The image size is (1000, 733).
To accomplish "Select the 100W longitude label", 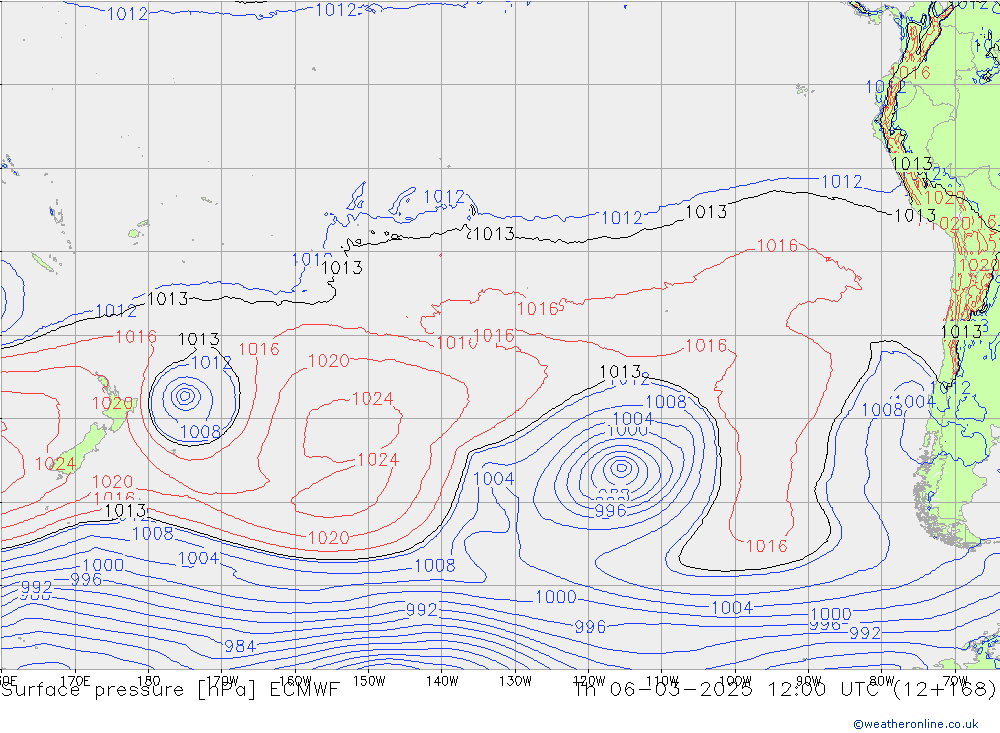I will click(735, 681).
